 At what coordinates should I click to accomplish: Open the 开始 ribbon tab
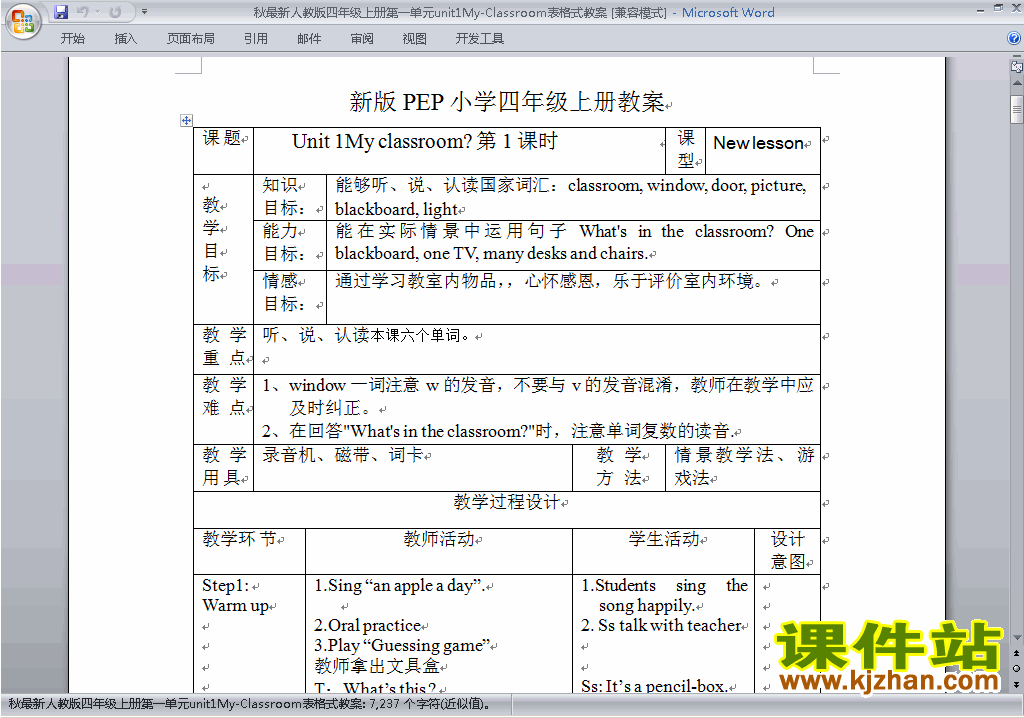[72, 39]
